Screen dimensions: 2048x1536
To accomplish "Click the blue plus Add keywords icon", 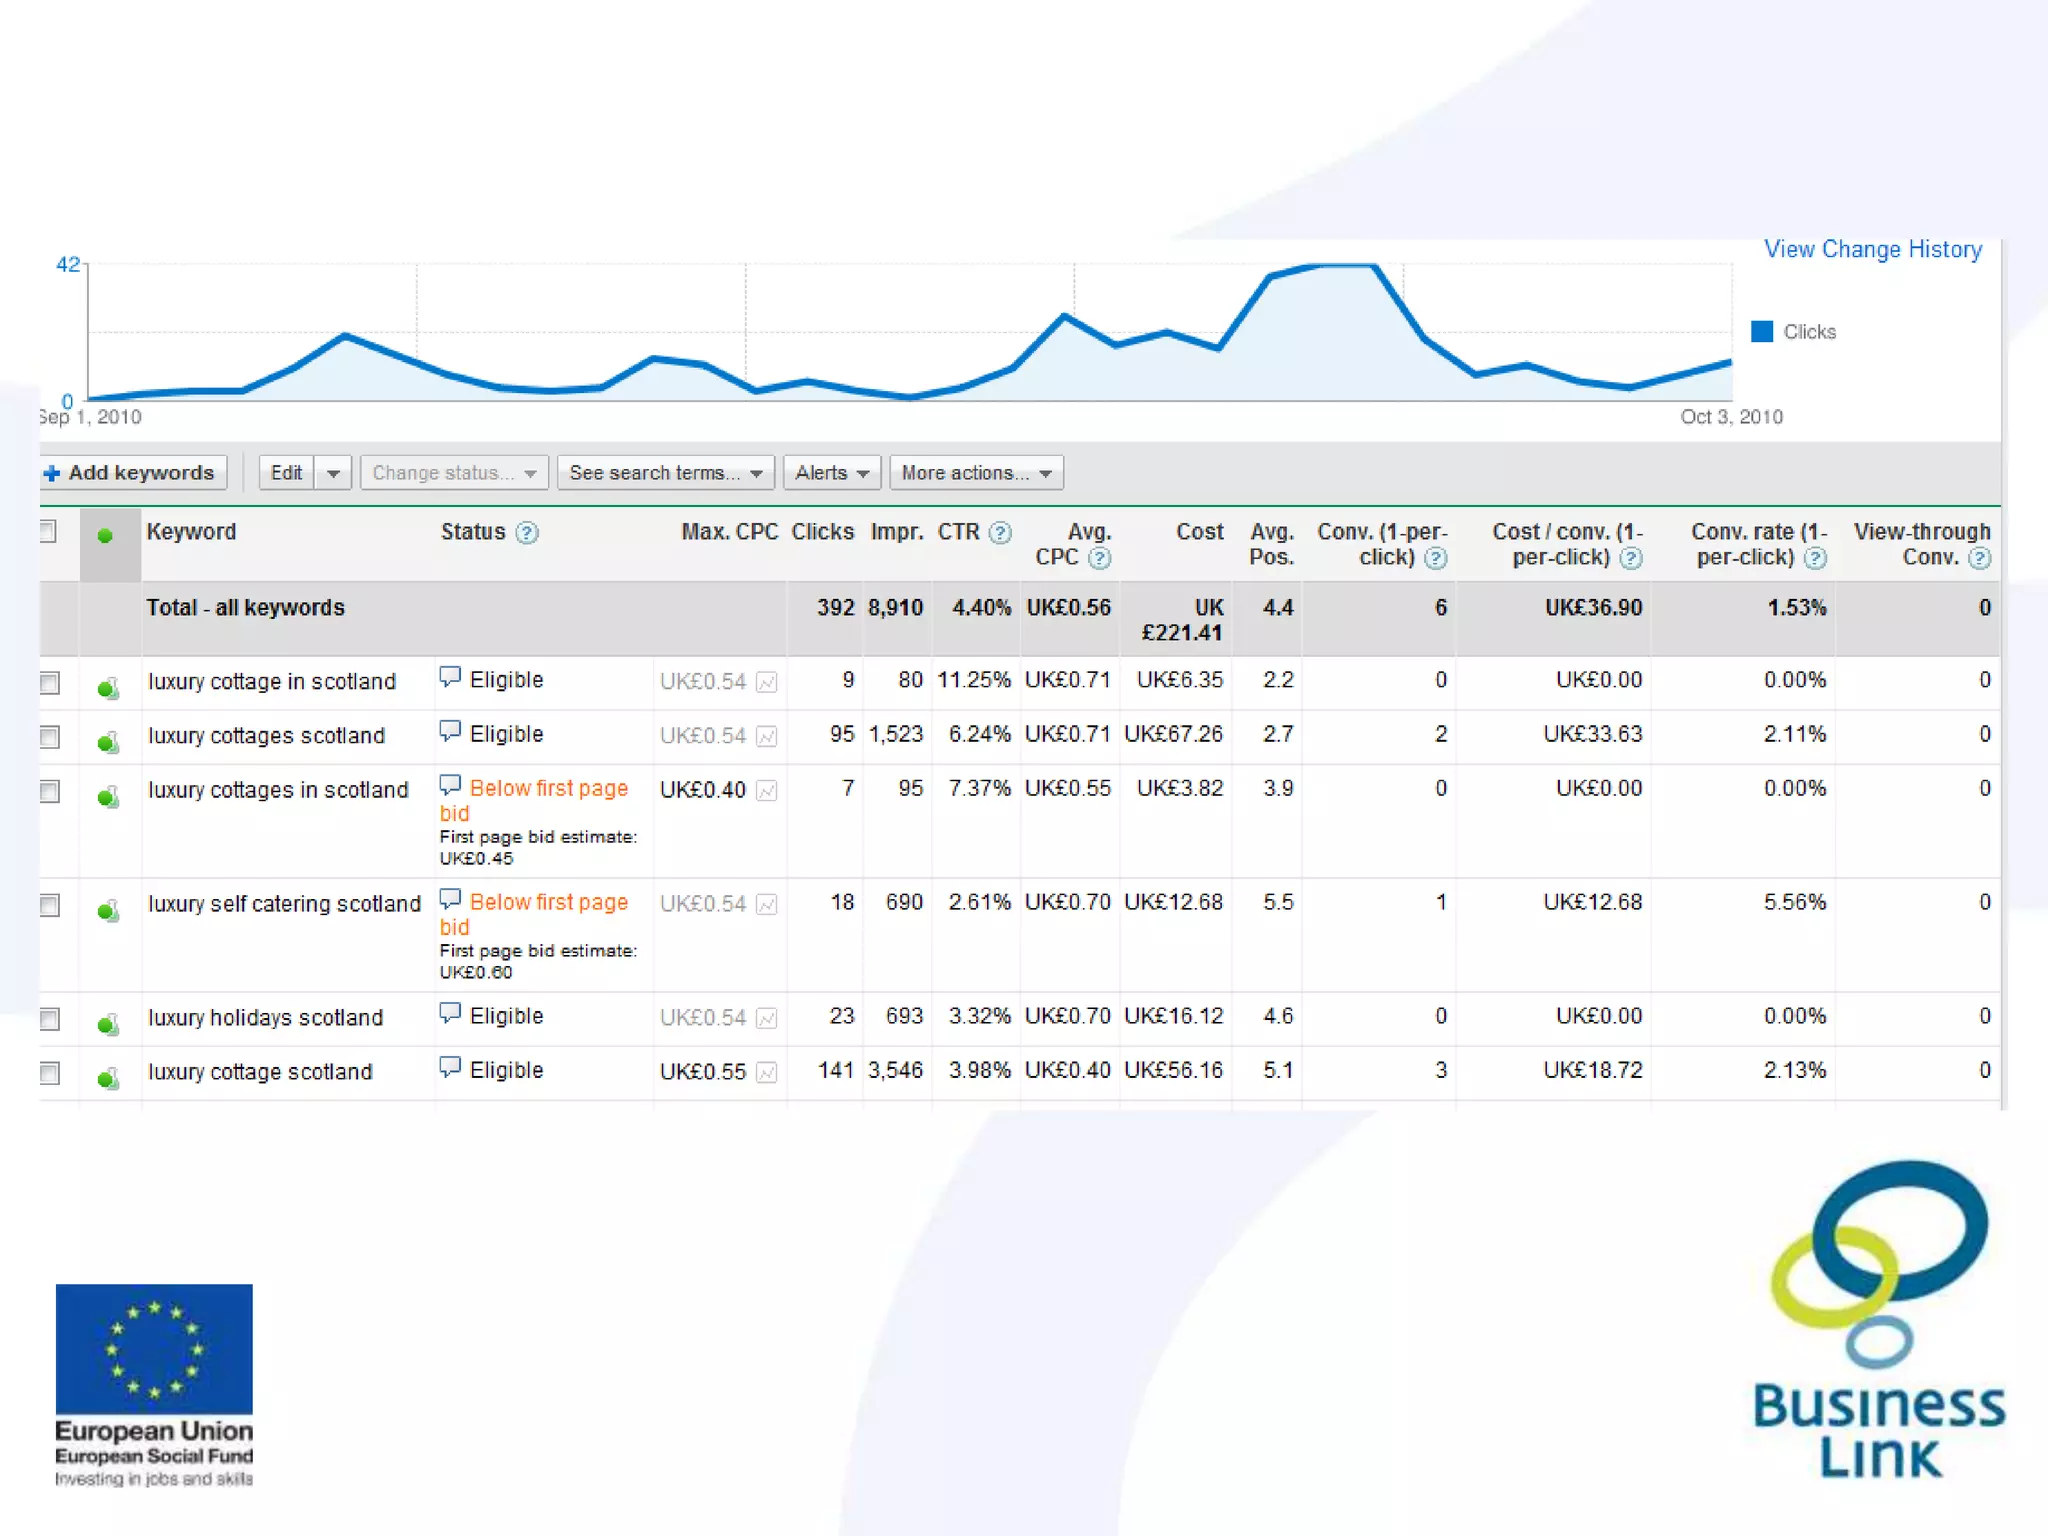I will click(52, 474).
